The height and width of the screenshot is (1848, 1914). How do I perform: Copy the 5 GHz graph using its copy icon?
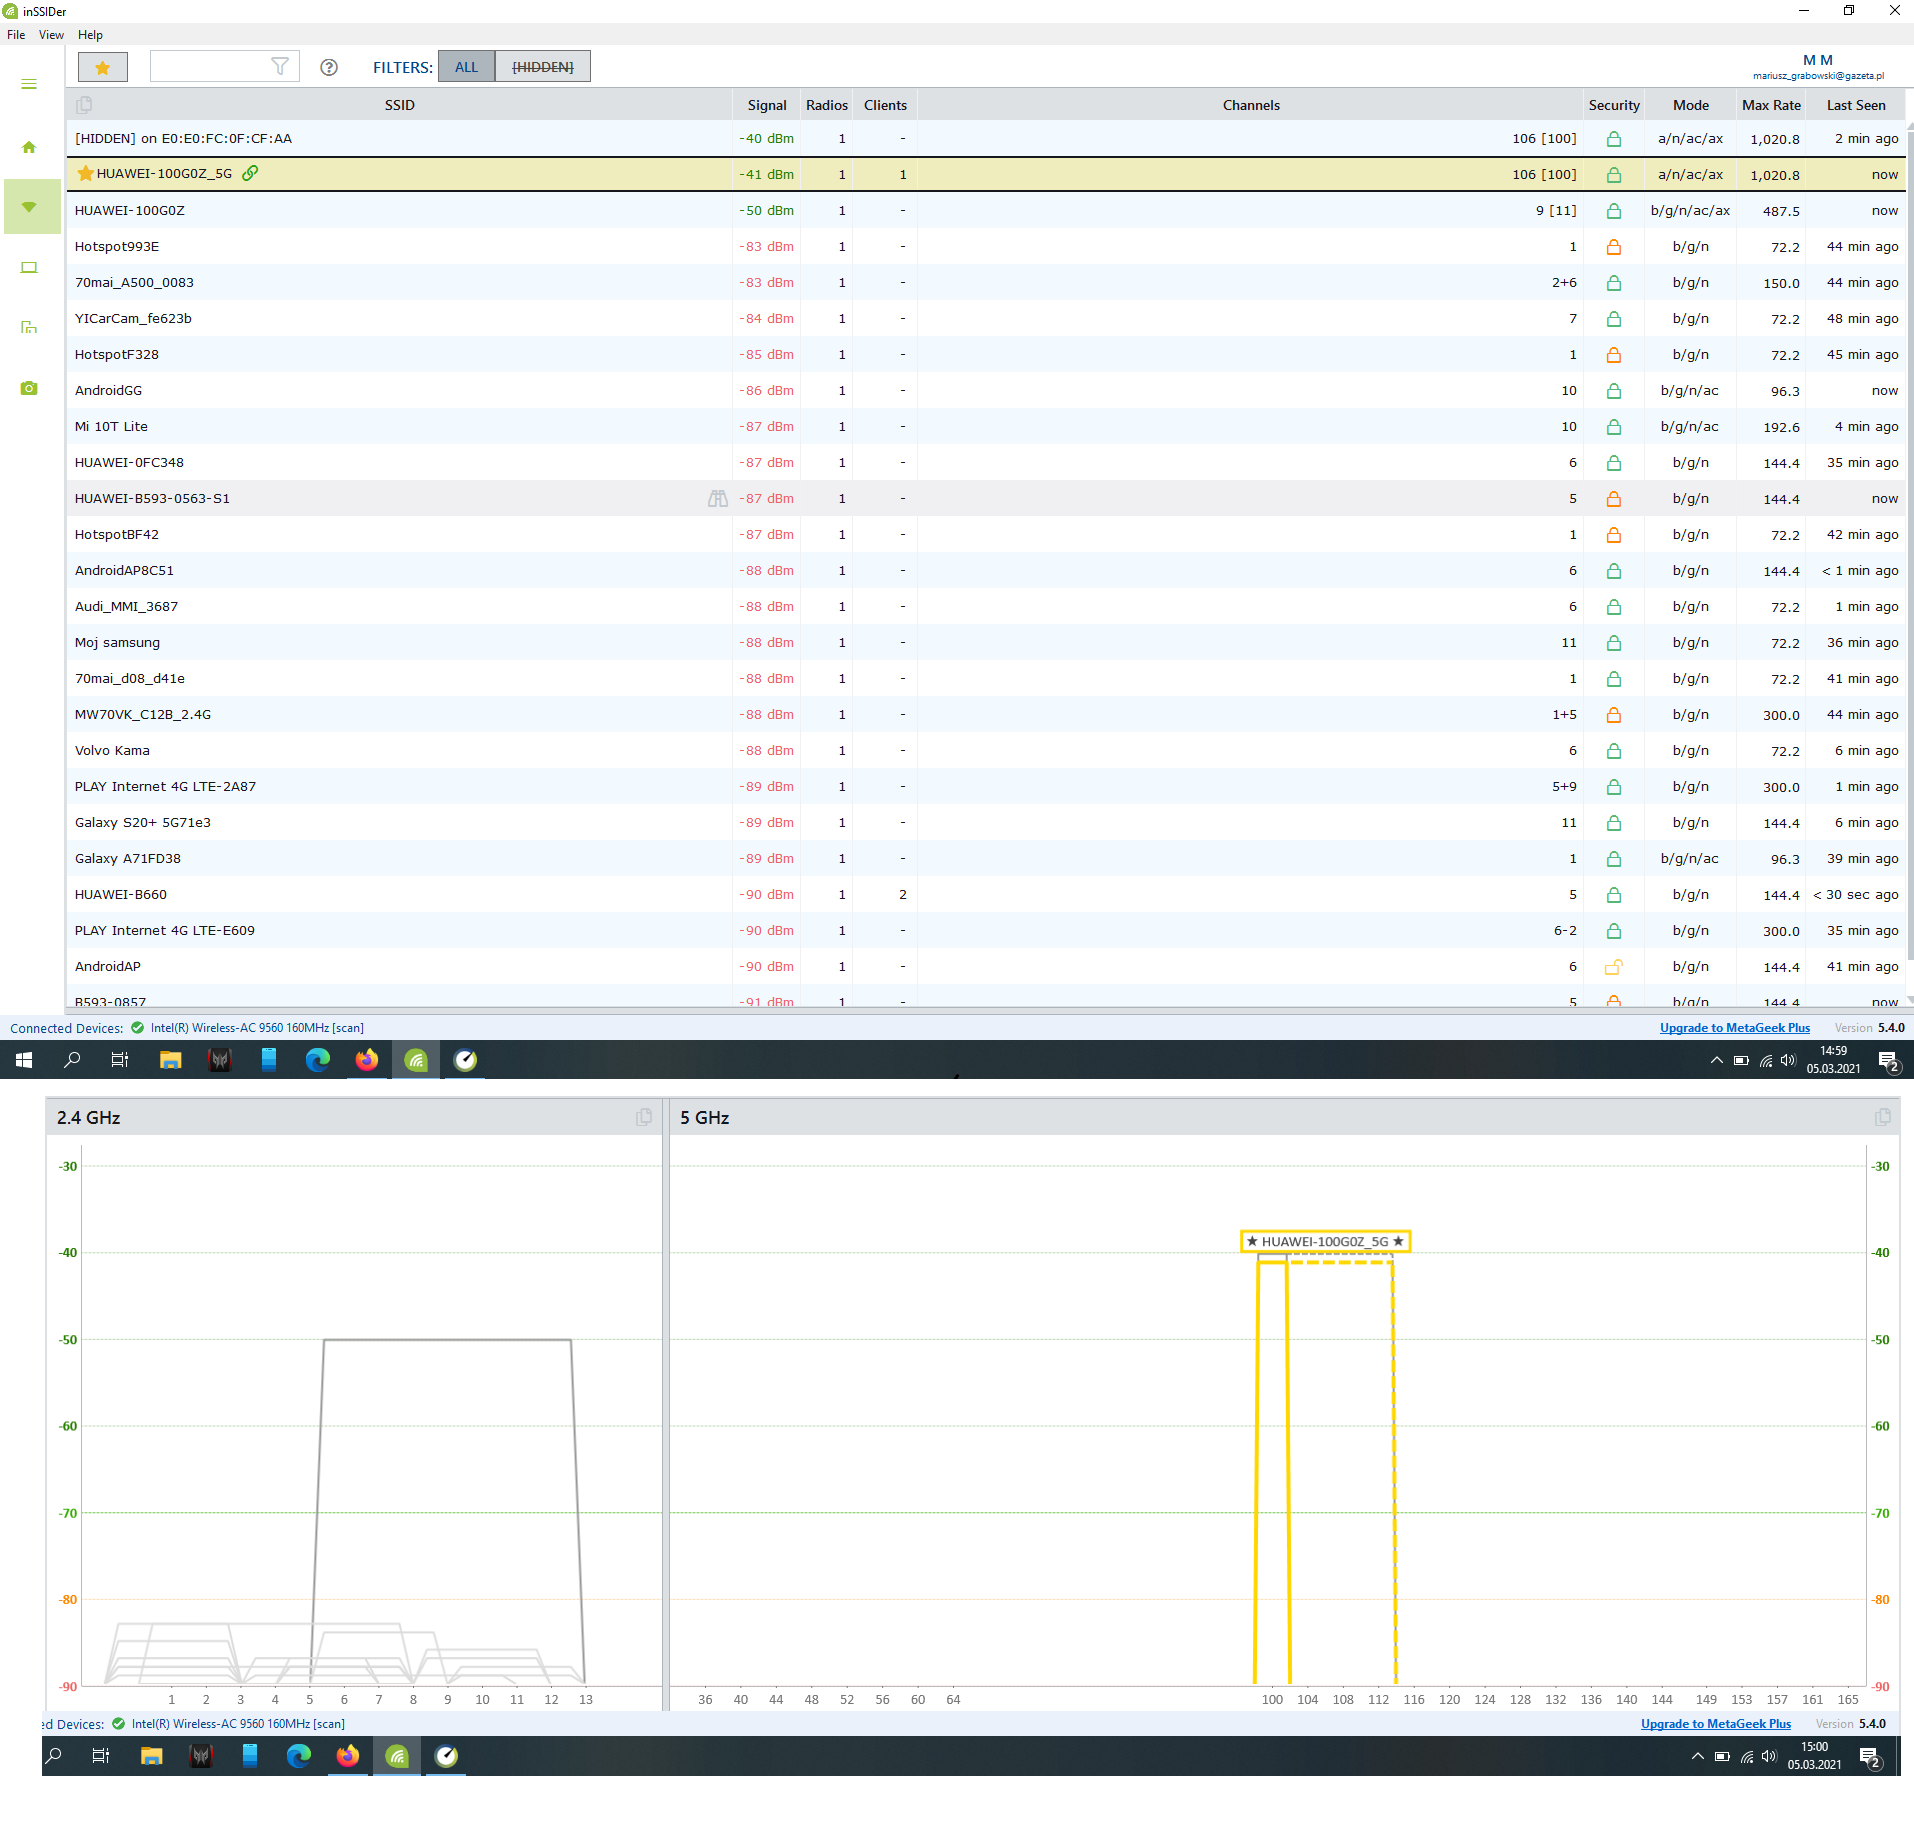point(1883,1117)
